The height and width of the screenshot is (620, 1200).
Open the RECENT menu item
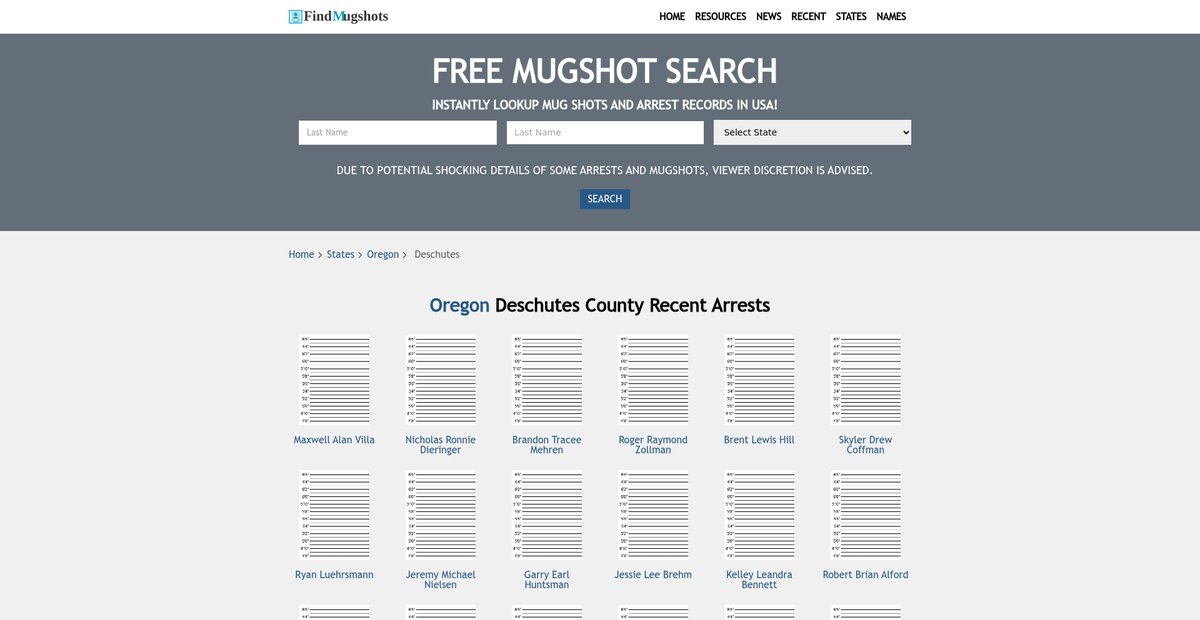coord(808,17)
